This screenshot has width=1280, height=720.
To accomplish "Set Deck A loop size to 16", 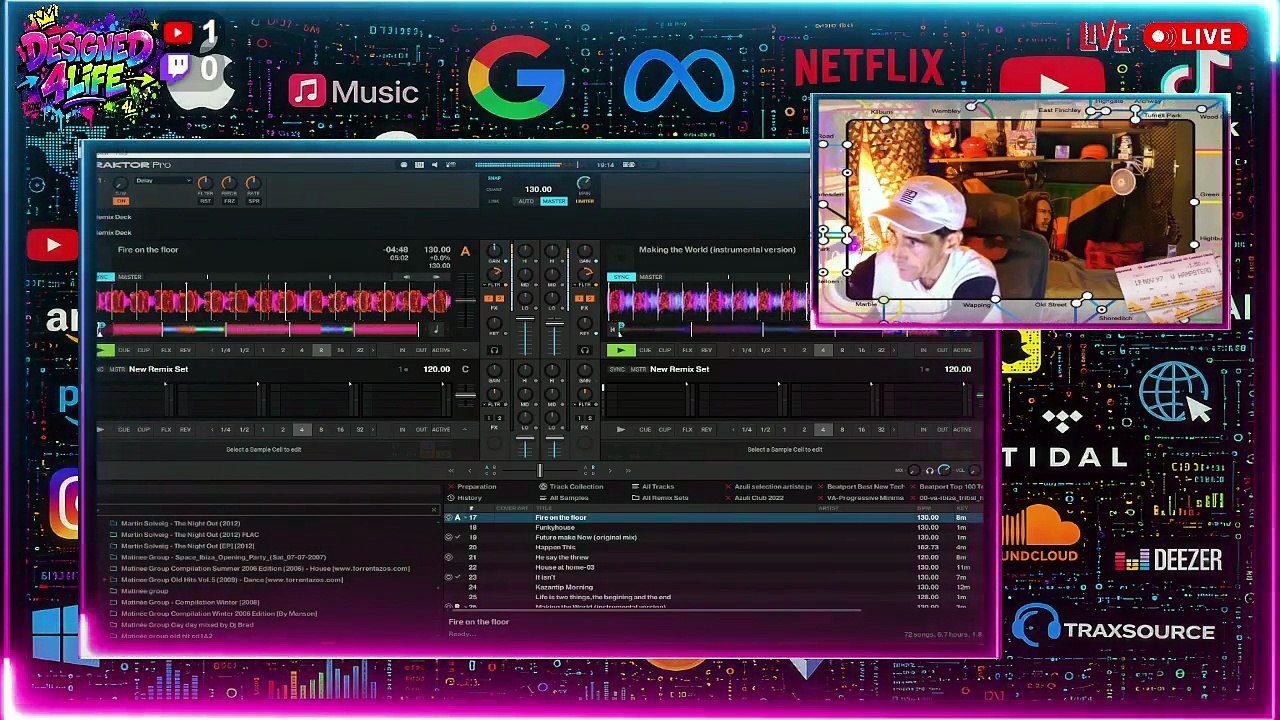I will point(340,350).
